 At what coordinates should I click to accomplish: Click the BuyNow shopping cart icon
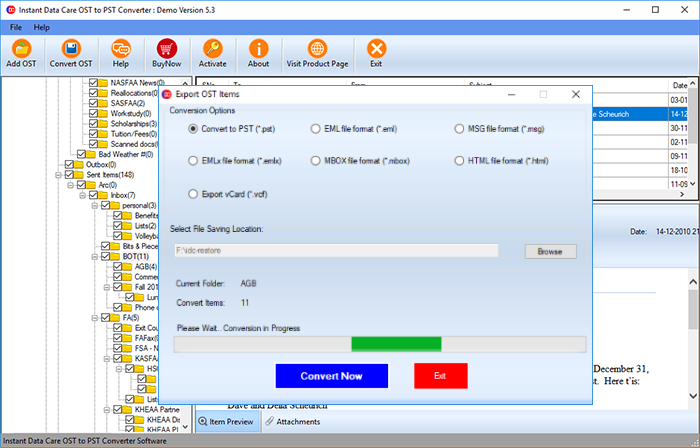(167, 48)
